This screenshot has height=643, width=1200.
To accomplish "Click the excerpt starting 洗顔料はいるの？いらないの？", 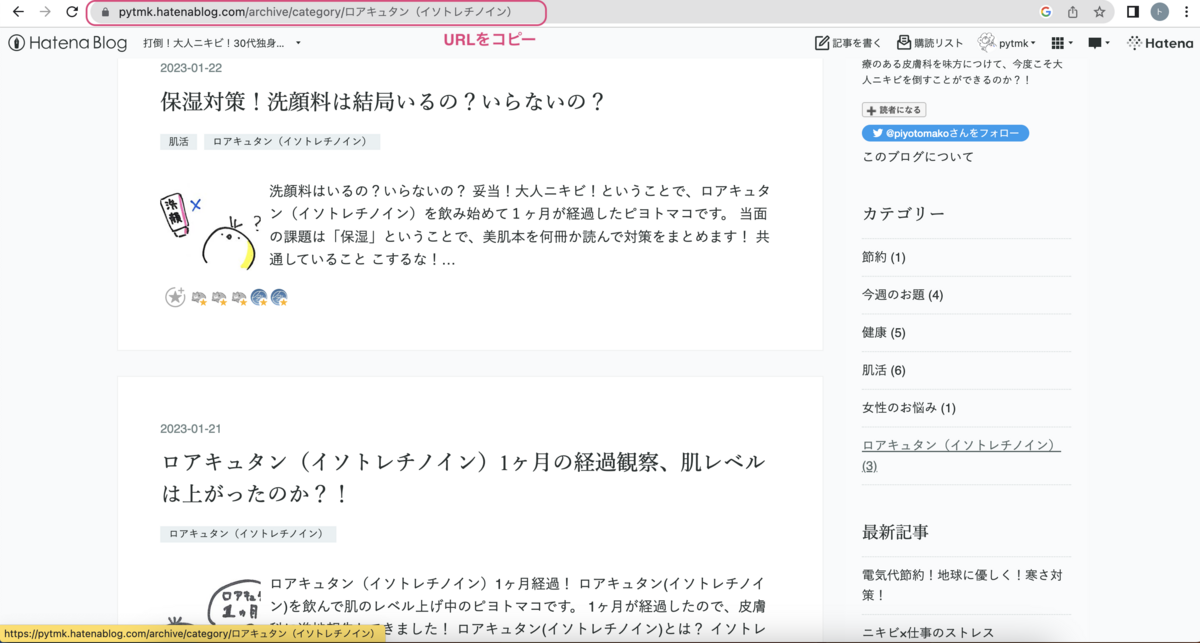I will pos(519,225).
